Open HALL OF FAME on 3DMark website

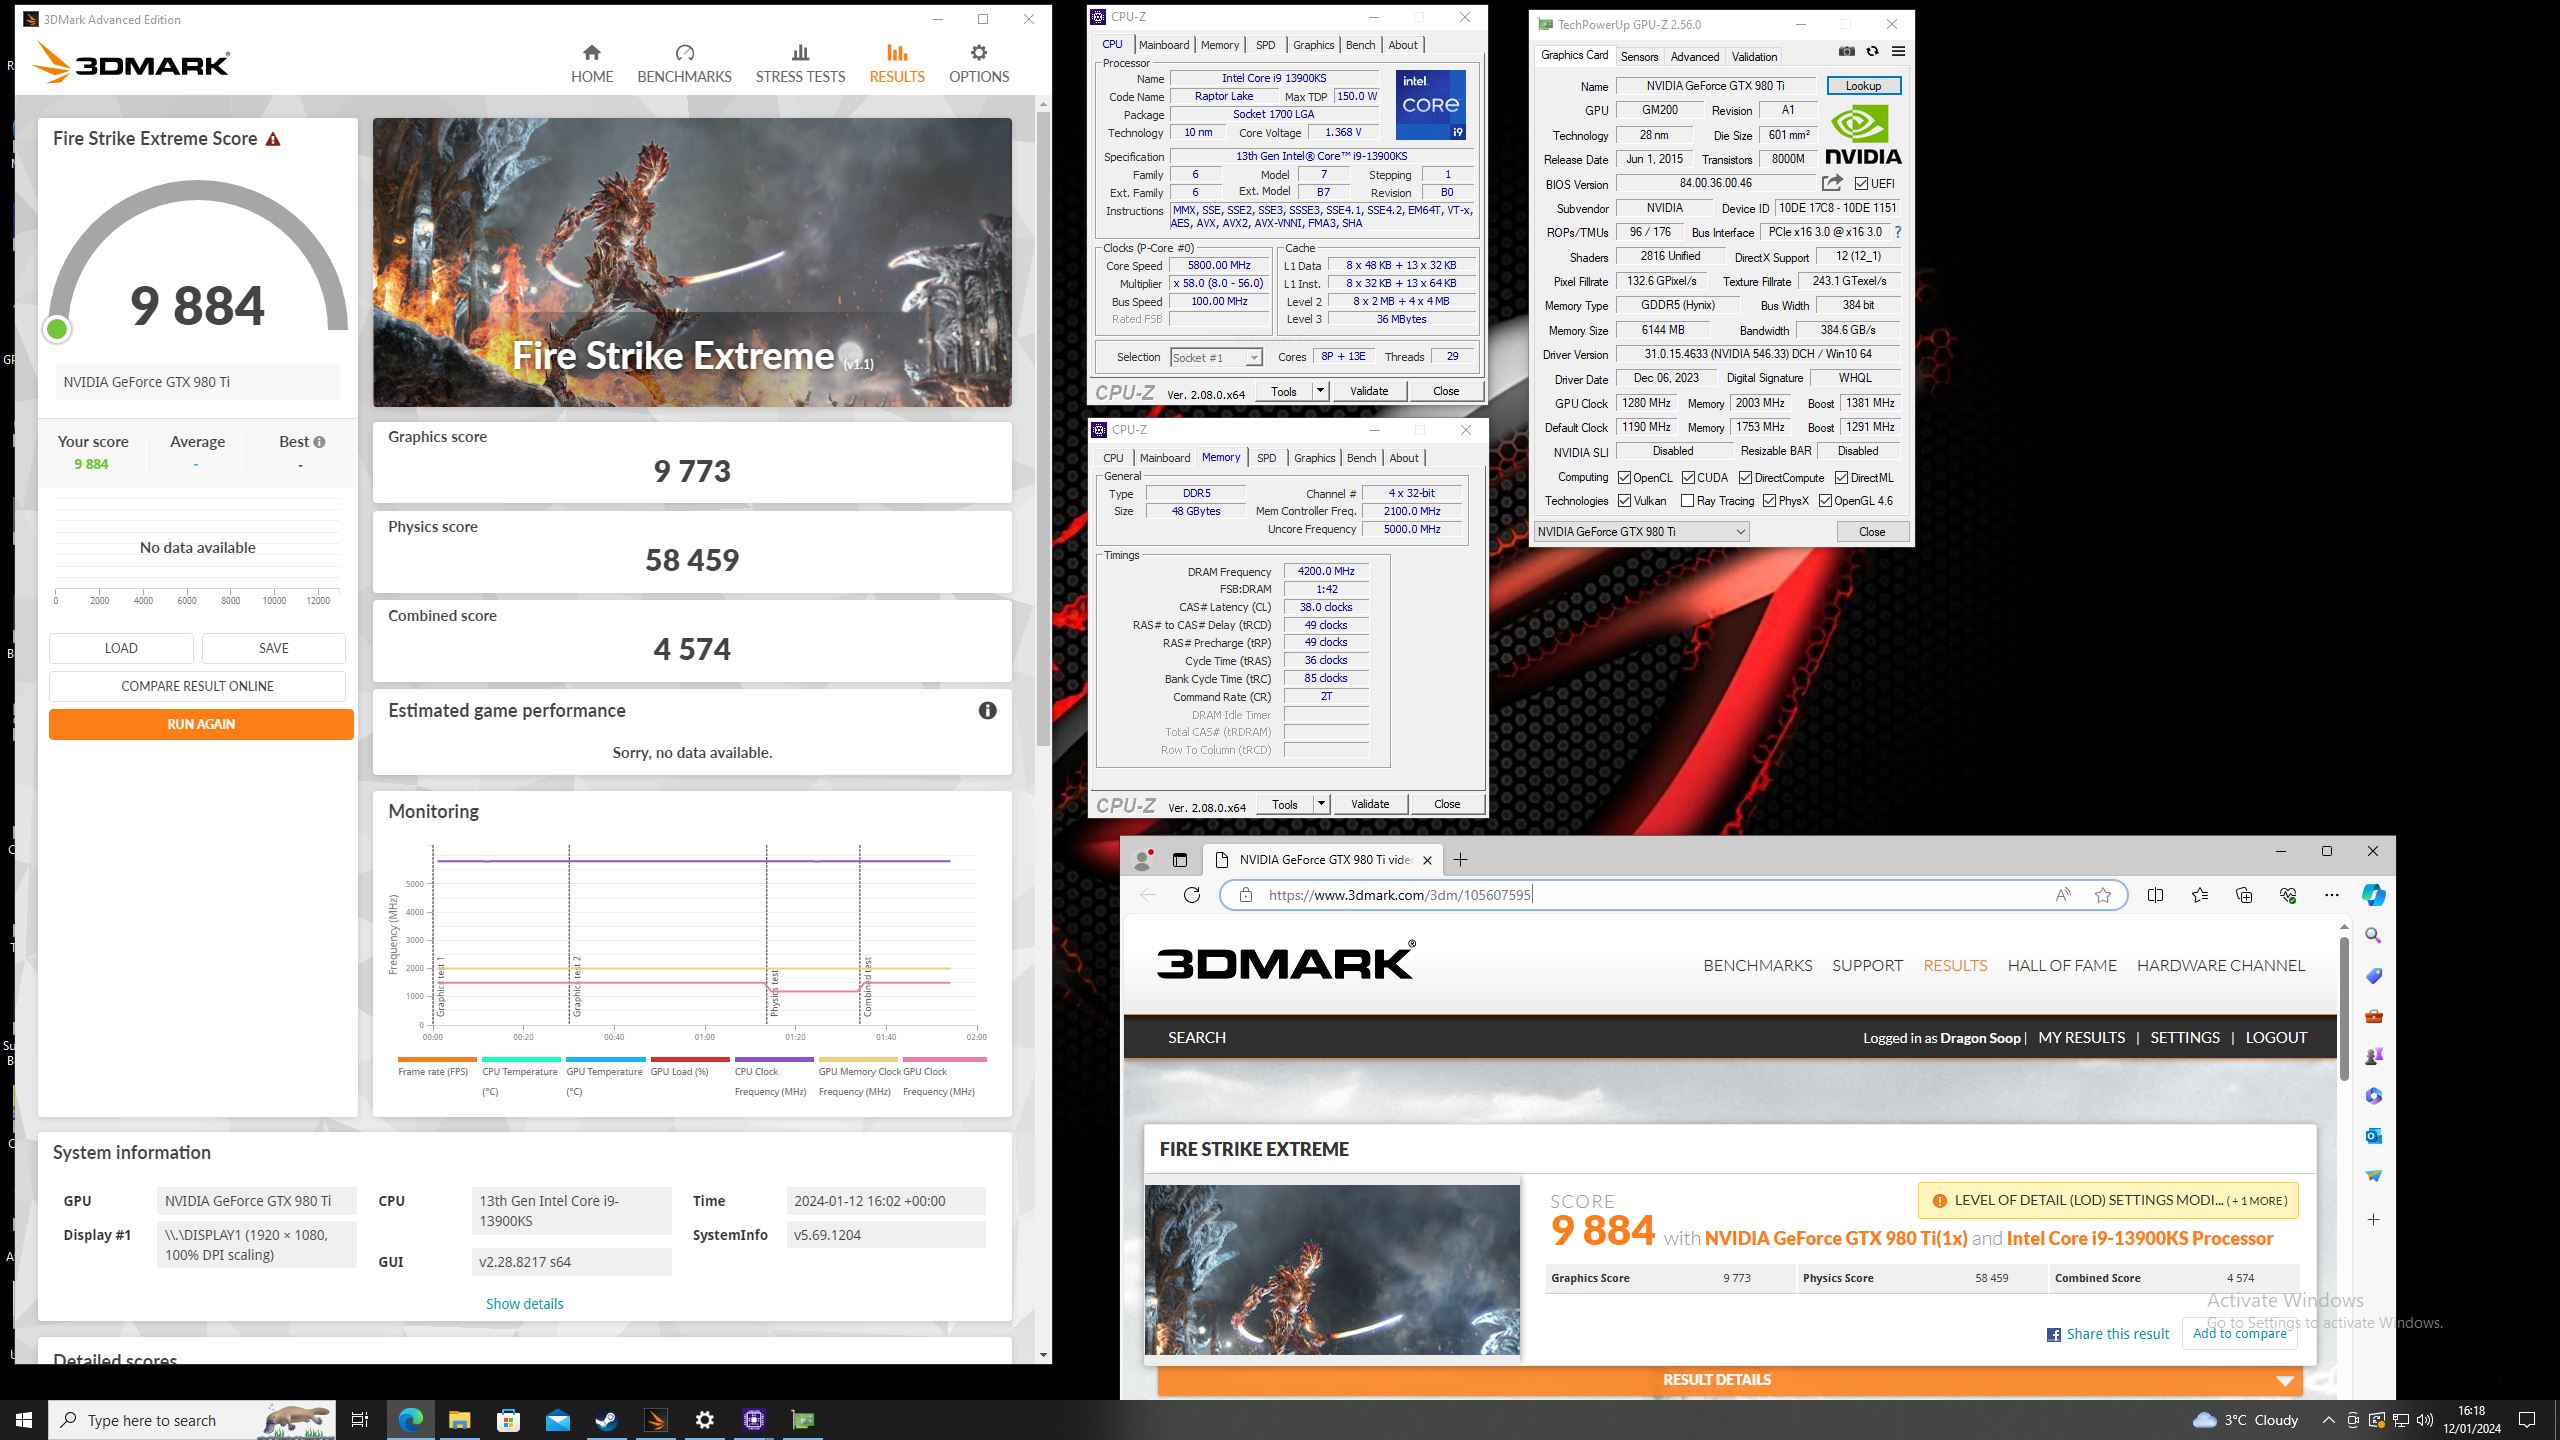pos(2062,965)
